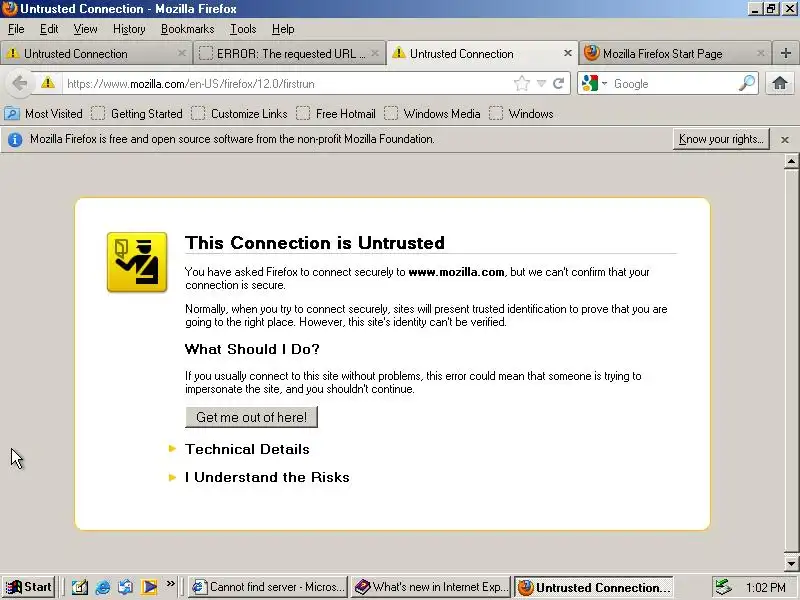This screenshot has height=600, width=800.
Task: Click the yellow passport officer warning icon
Action: (137, 262)
